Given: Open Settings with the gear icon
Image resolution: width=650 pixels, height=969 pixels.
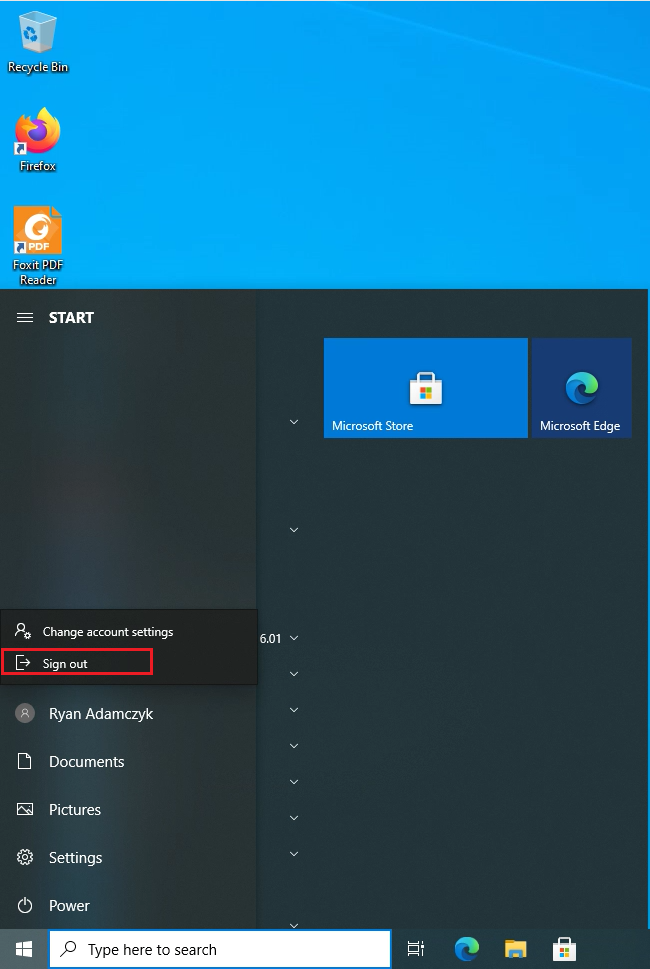Looking at the screenshot, I should 75,858.
